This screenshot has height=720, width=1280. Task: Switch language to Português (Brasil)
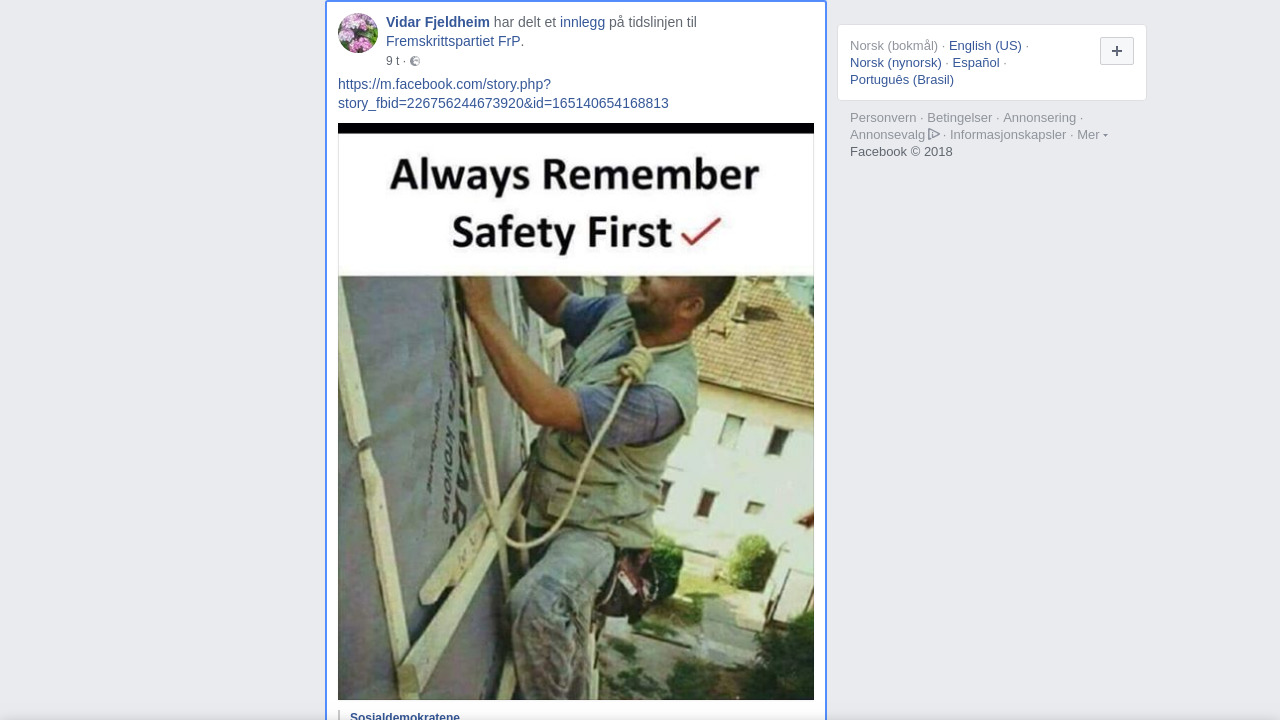click(x=902, y=80)
